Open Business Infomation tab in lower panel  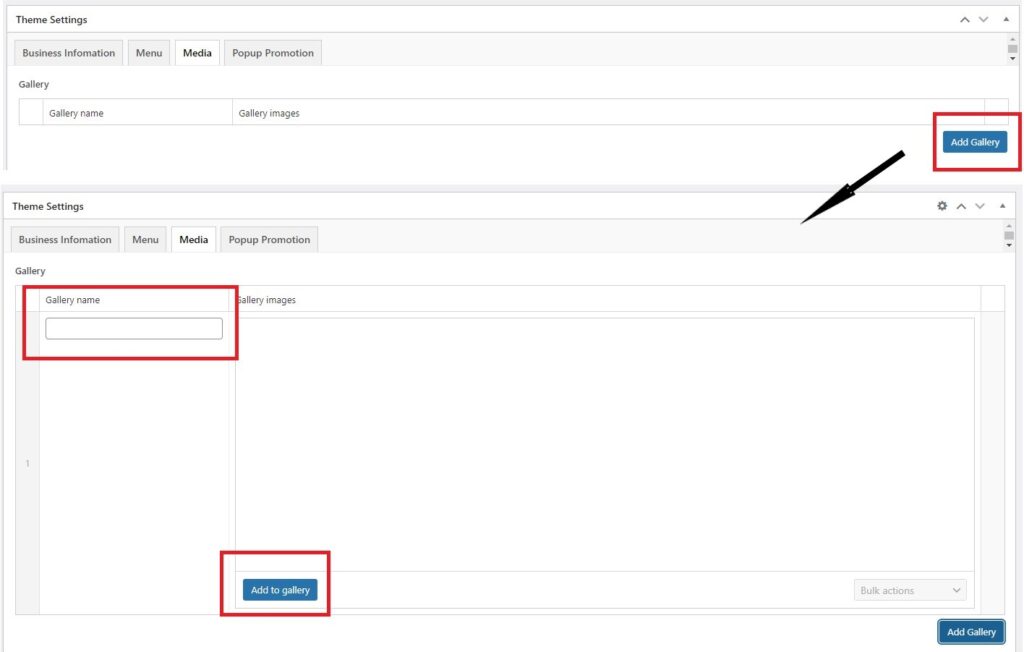tap(65, 240)
